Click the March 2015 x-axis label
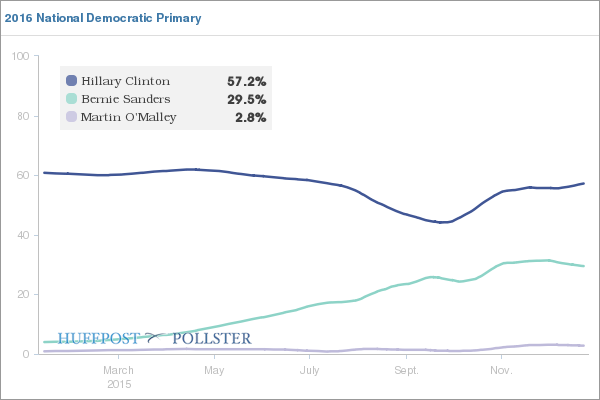The height and width of the screenshot is (400, 600). 119,376
